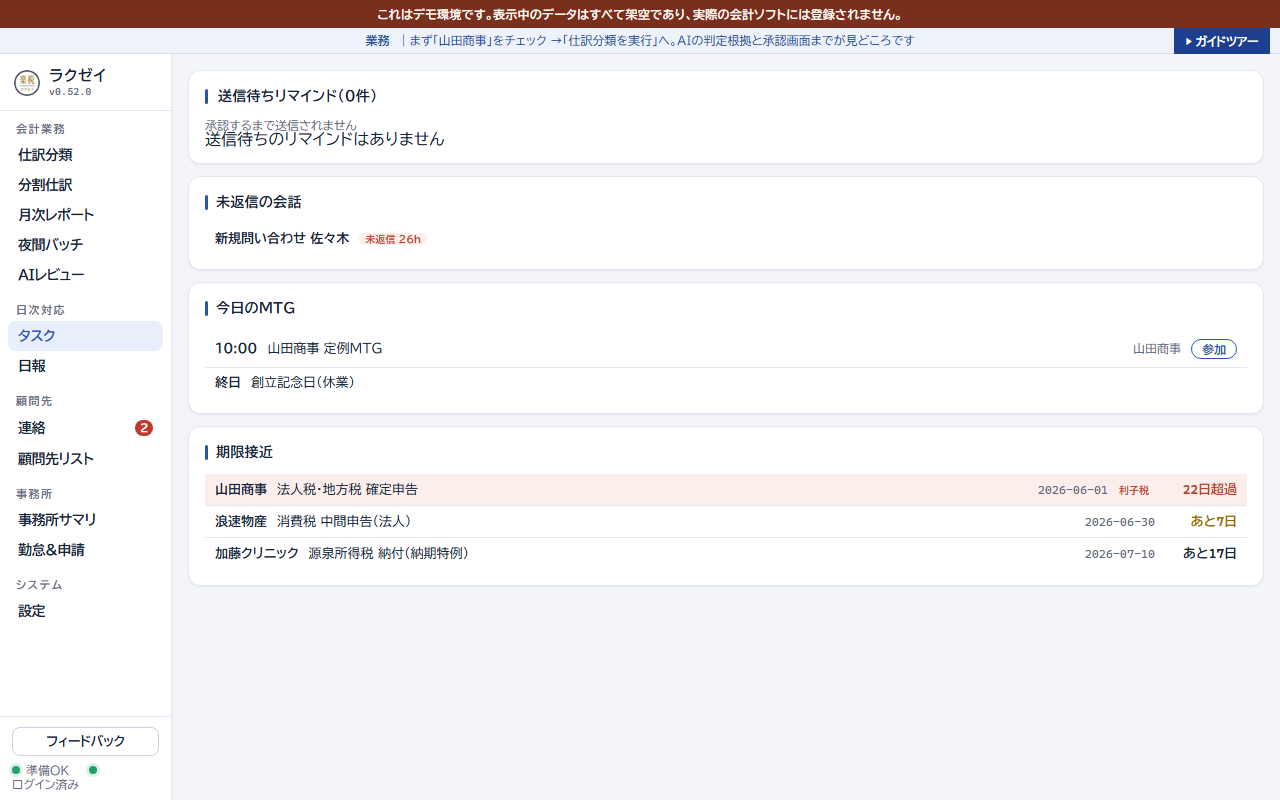This screenshot has width=1280, height=800.
Task: Open 日報 from the sidebar
Action: [85, 366]
